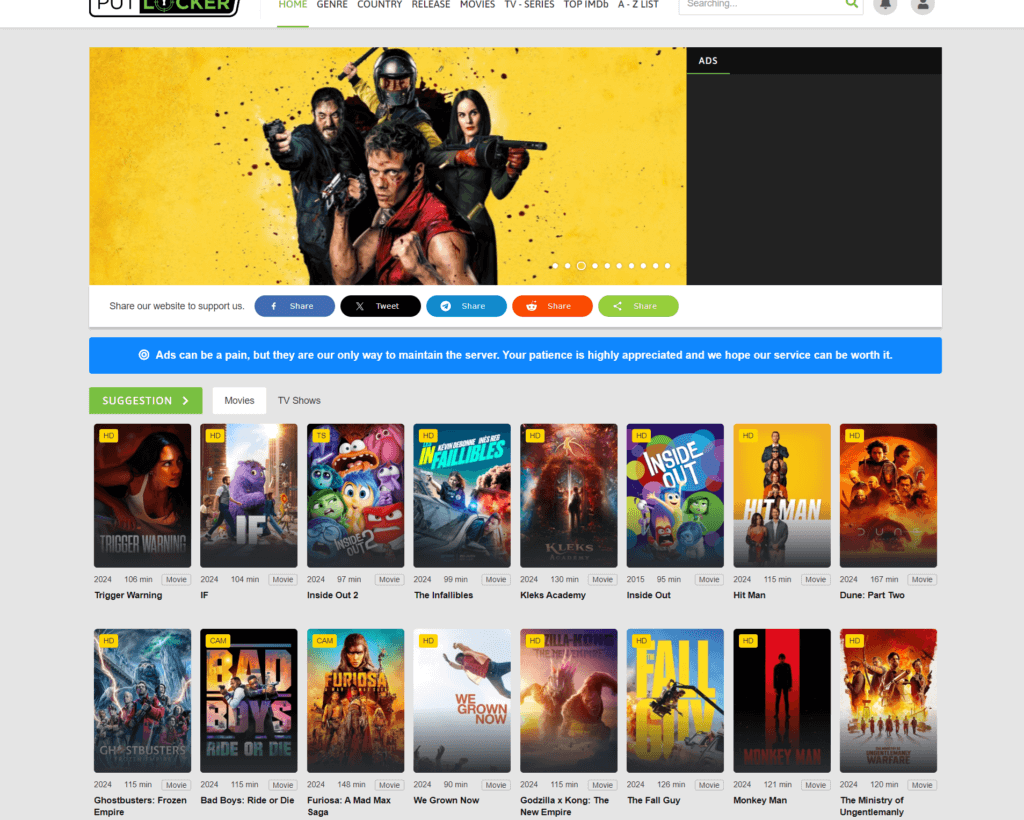Share the site on Facebook
This screenshot has width=1024, height=820.
pos(294,306)
